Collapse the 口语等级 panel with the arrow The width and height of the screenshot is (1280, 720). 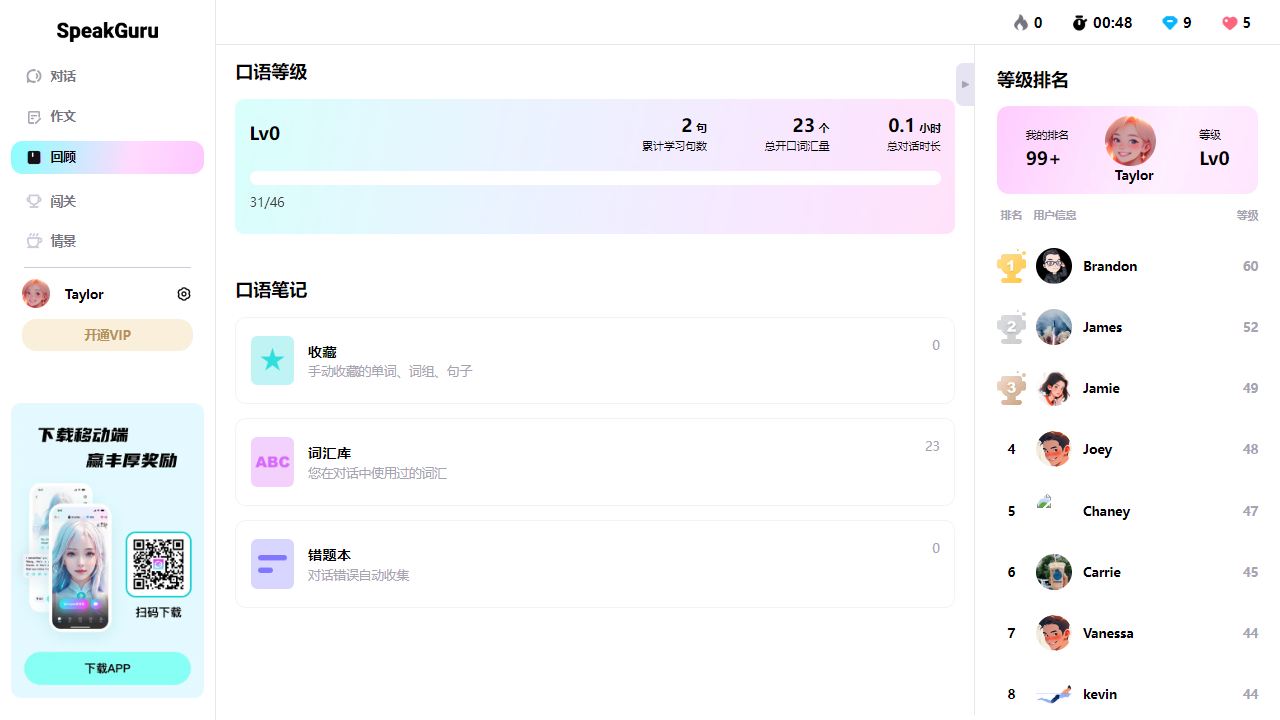pos(964,84)
